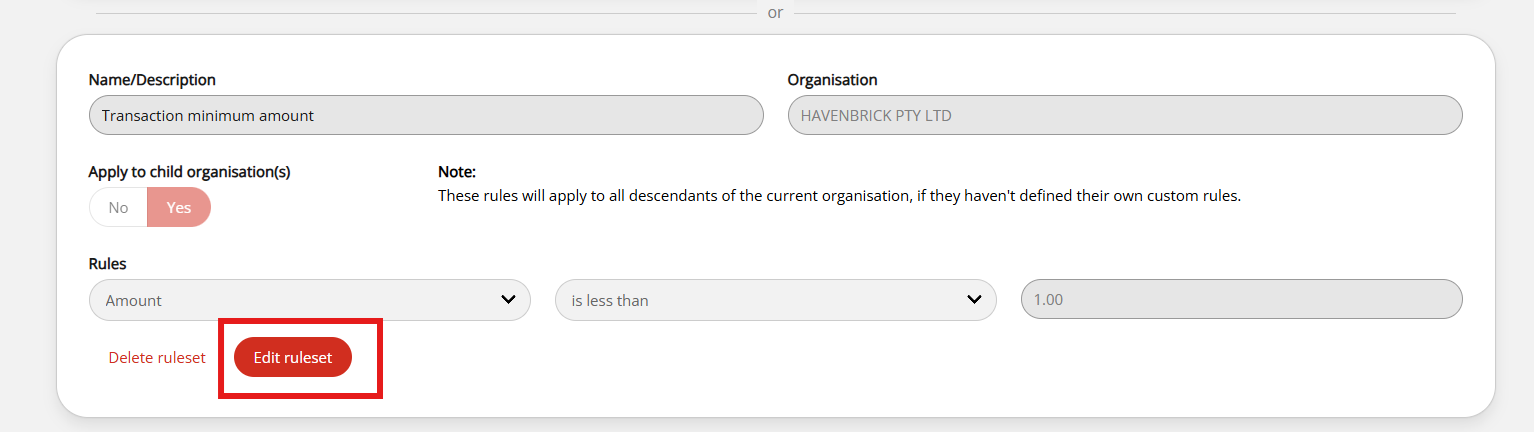1534x432 pixels.
Task: Click the Rules section label
Action: 108,264
